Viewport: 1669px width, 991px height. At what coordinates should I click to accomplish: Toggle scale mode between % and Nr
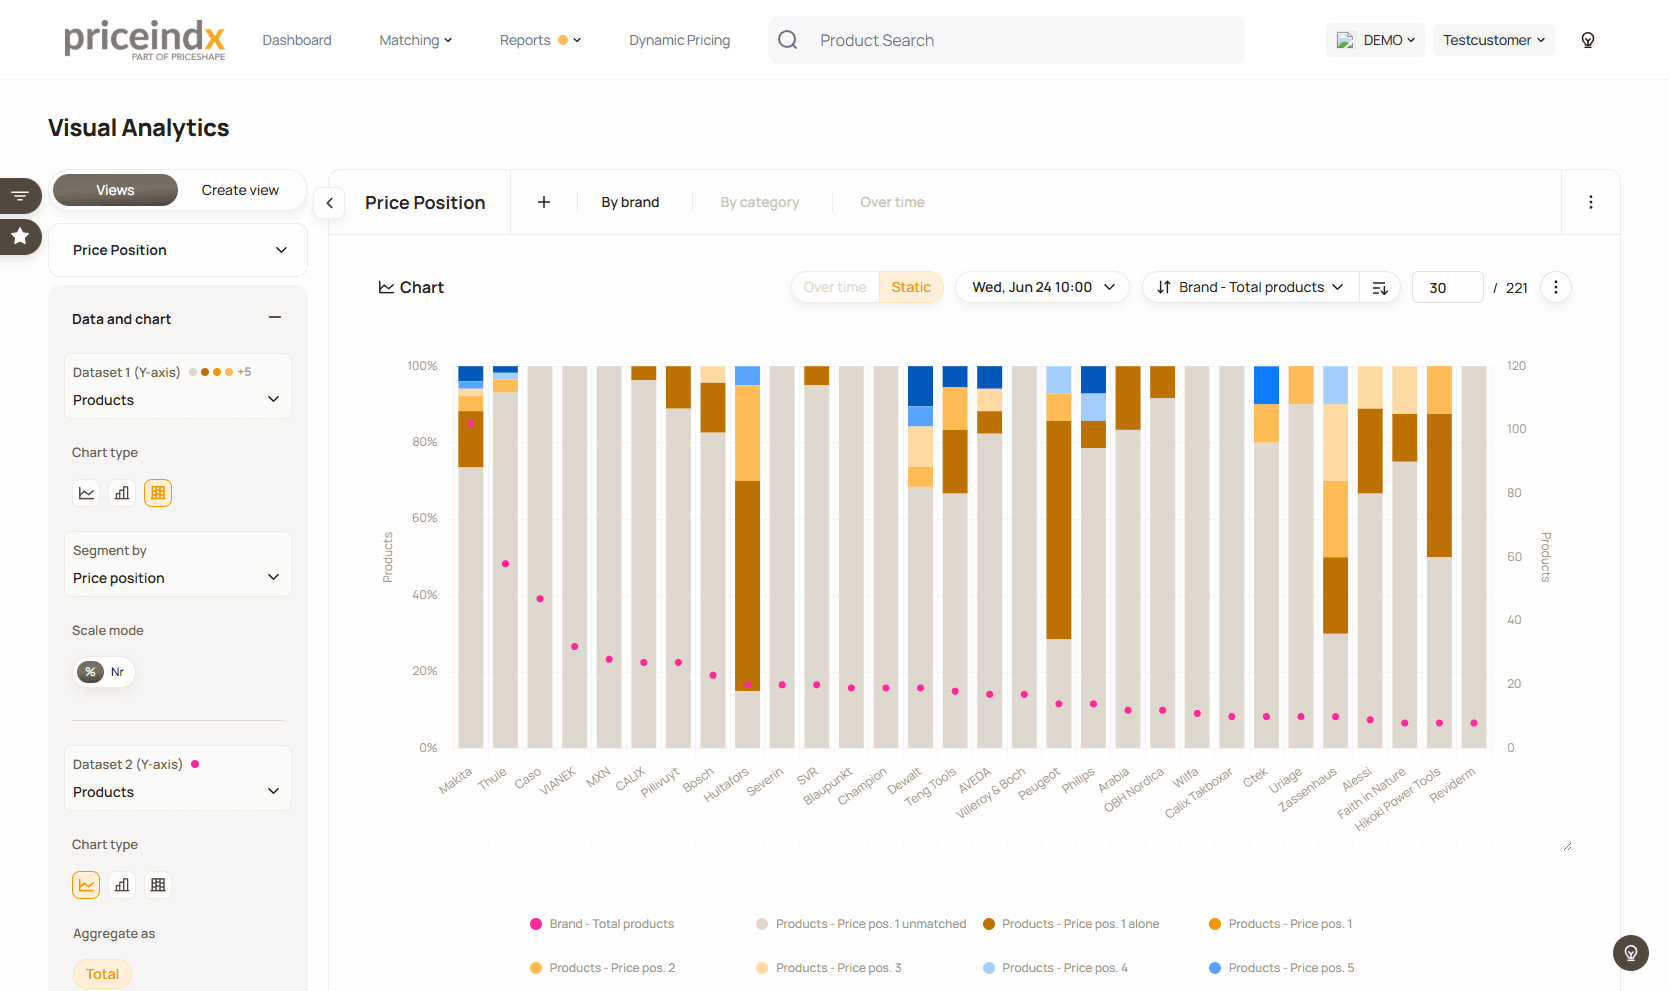(x=104, y=672)
